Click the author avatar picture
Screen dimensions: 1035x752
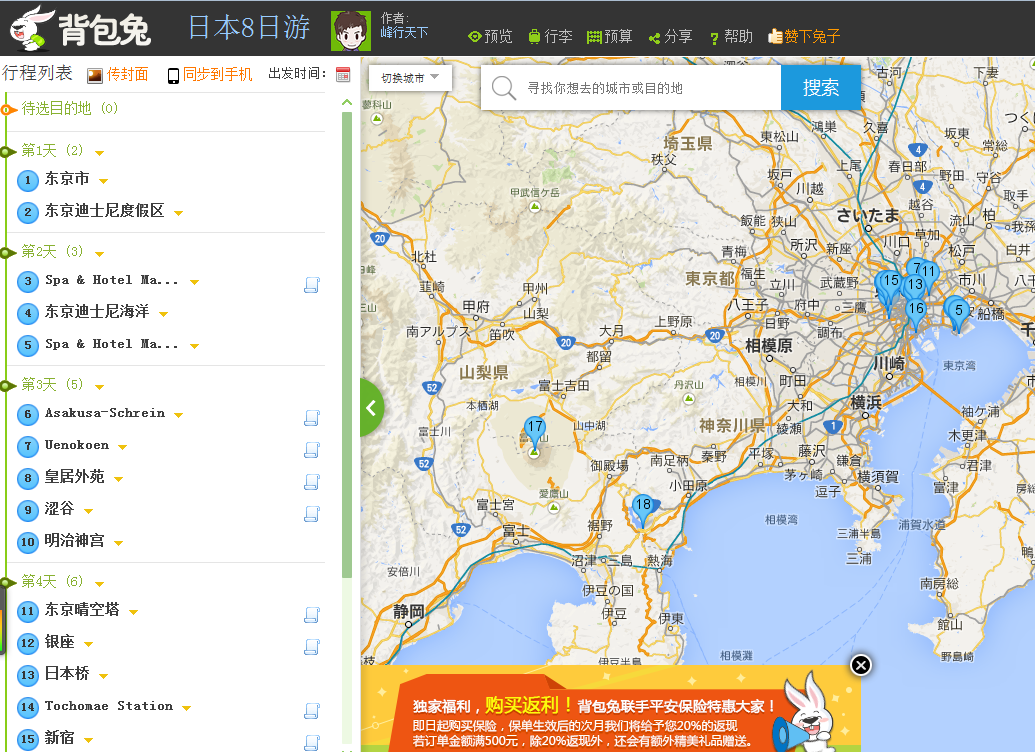point(350,32)
